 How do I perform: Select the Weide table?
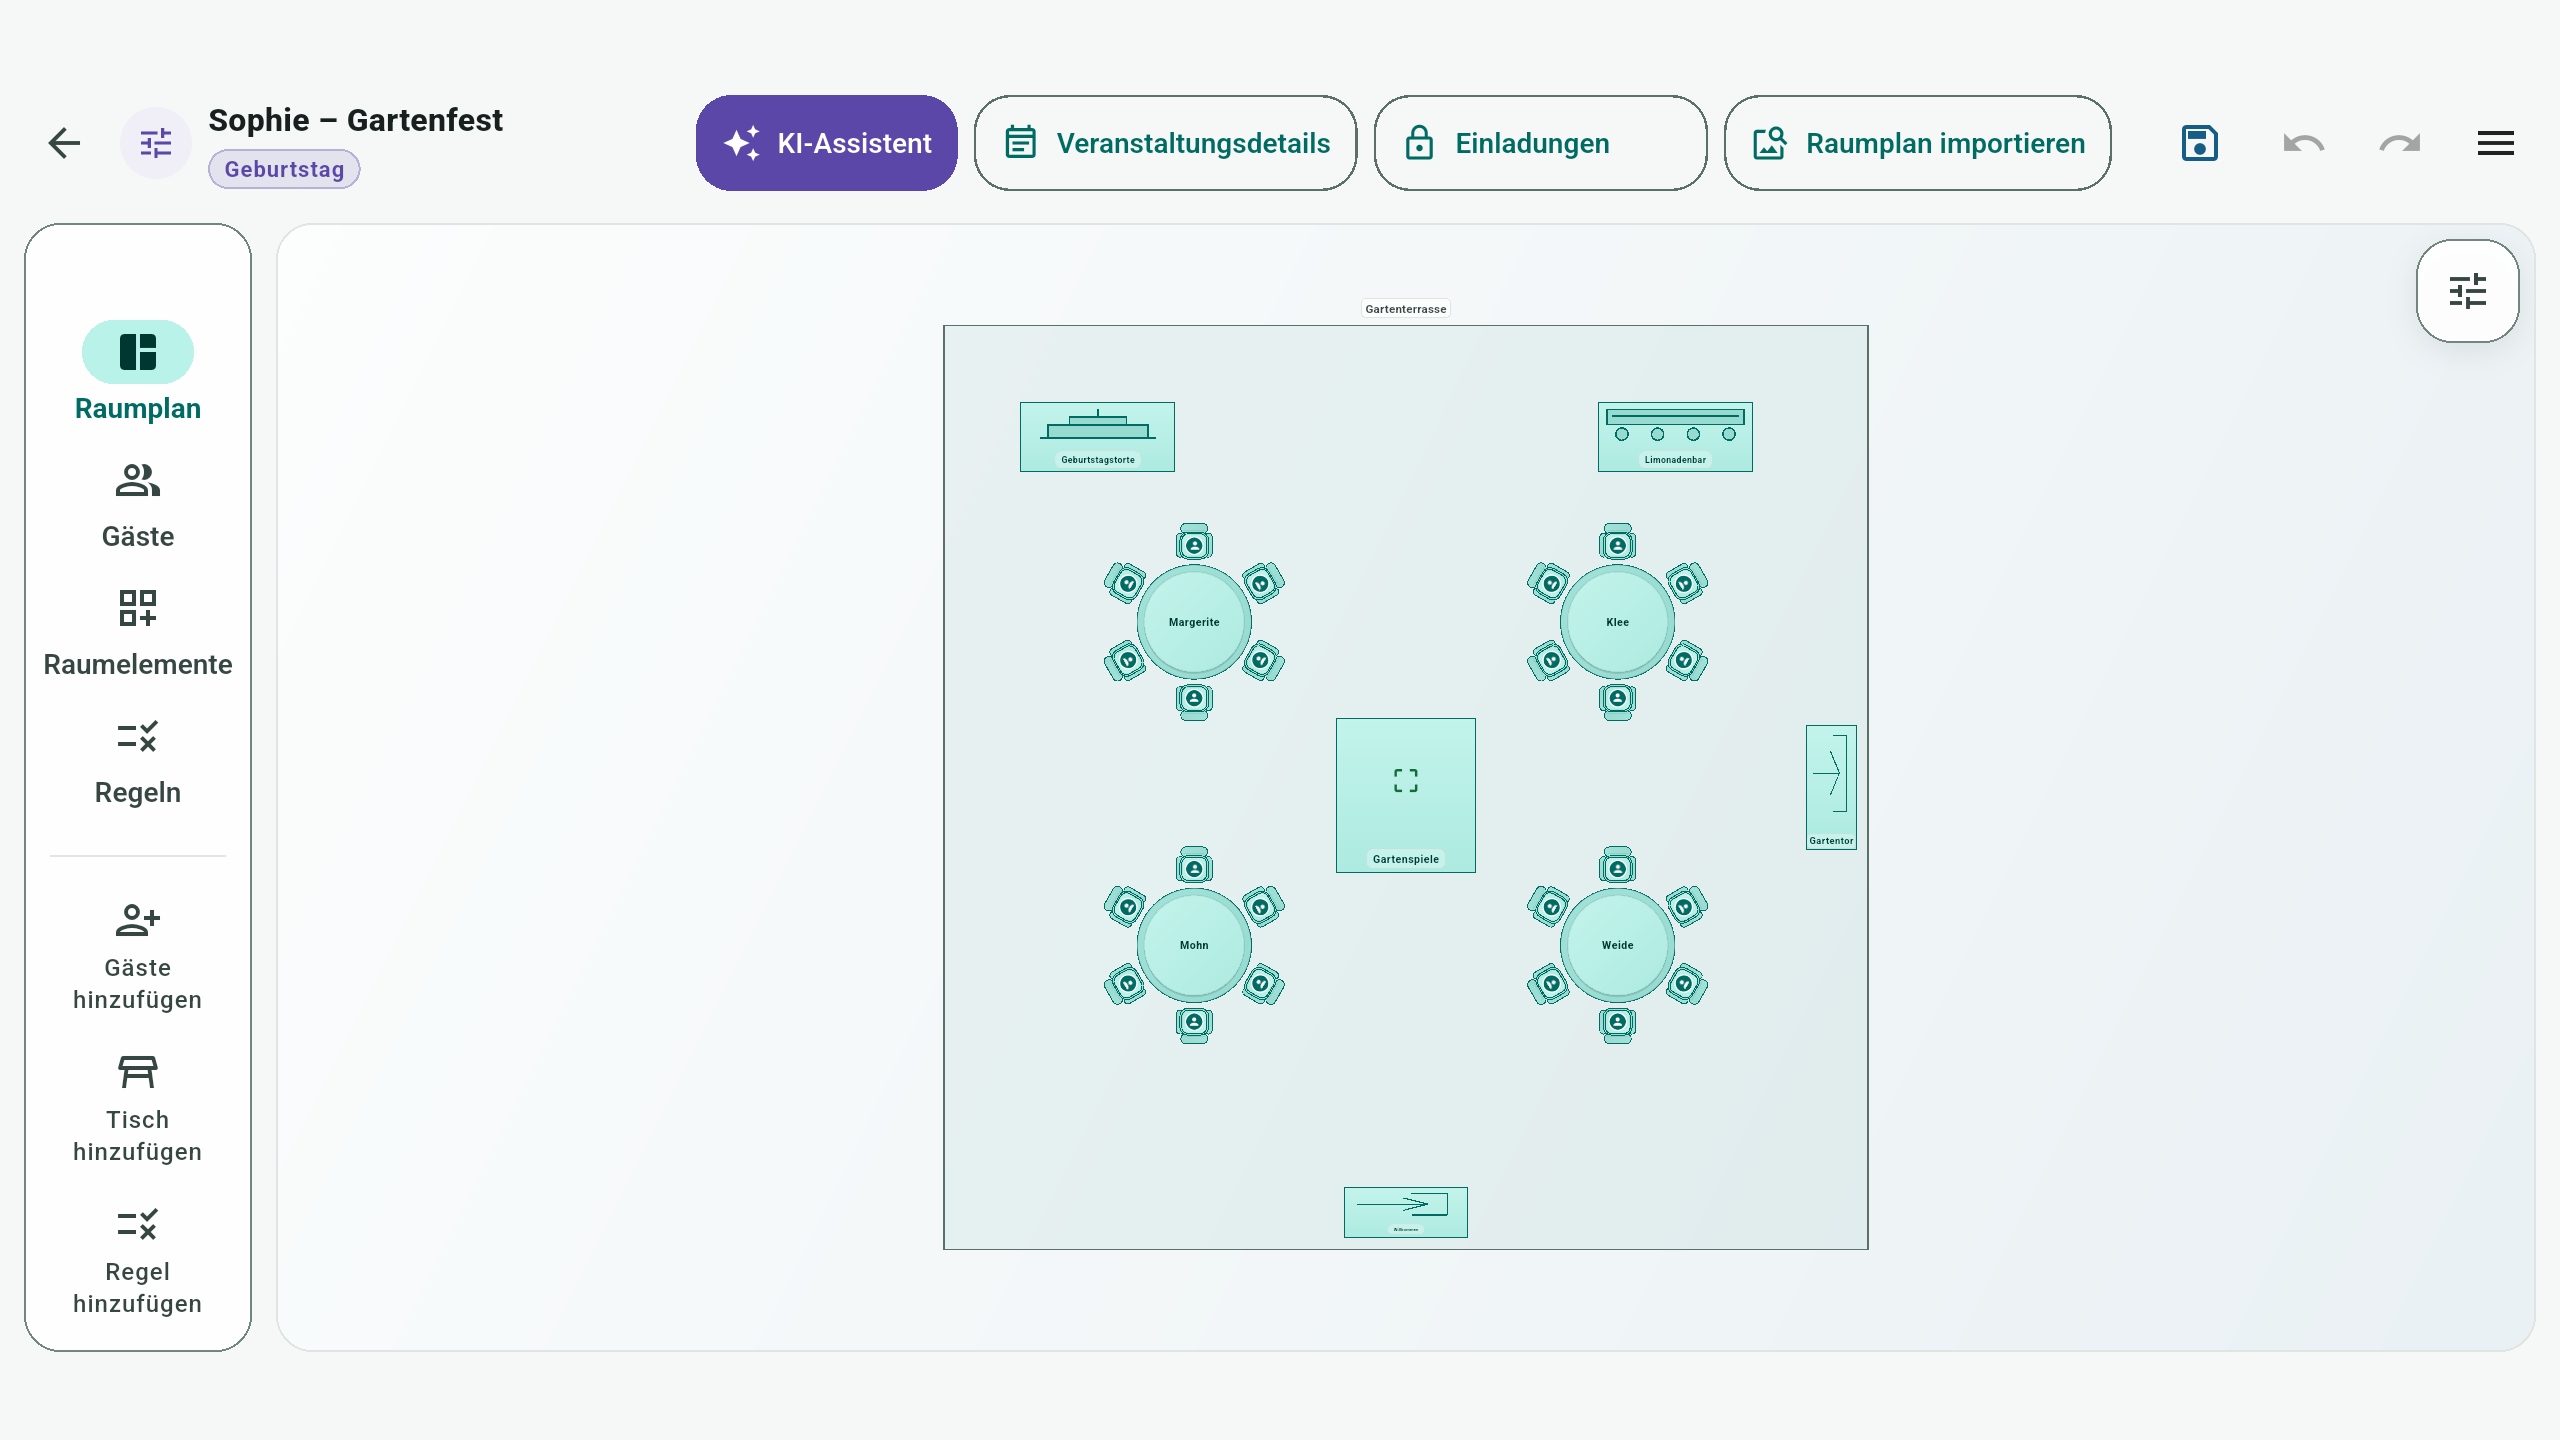click(1617, 945)
